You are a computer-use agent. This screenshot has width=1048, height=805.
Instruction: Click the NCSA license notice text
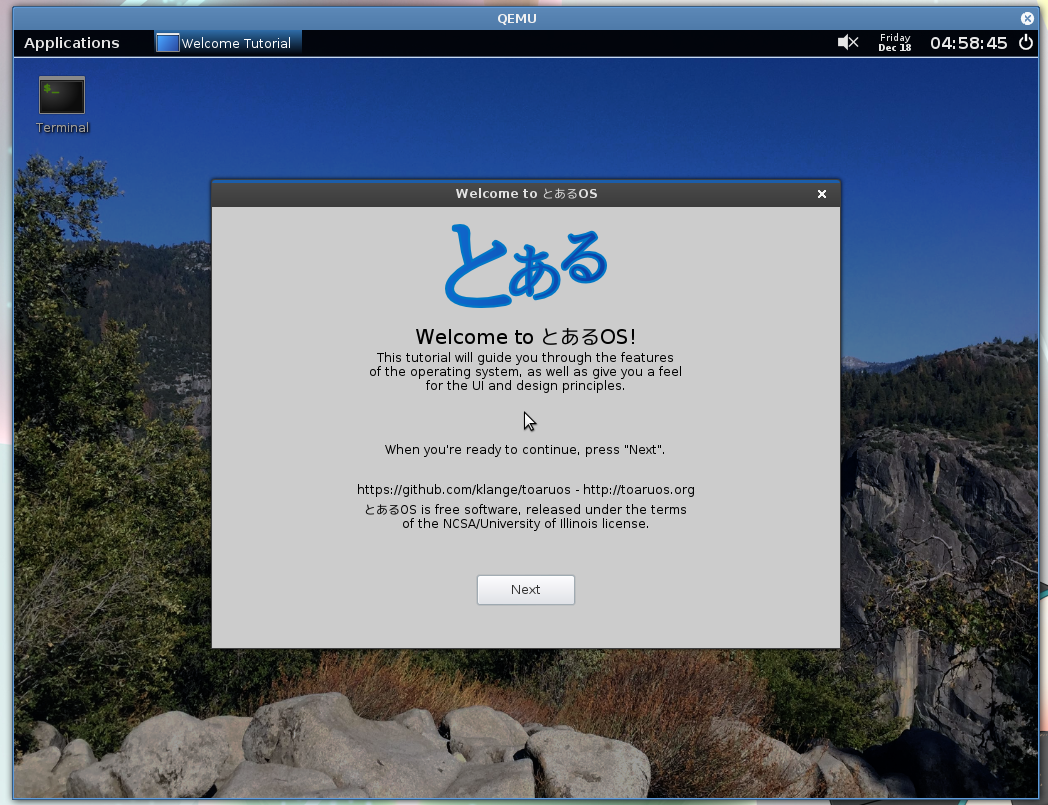(x=526, y=517)
